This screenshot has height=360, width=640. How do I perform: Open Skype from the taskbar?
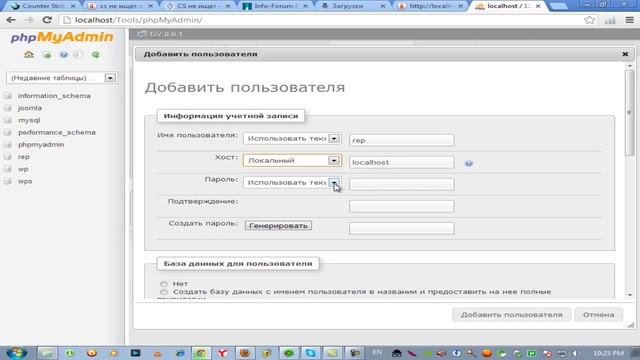point(310,353)
